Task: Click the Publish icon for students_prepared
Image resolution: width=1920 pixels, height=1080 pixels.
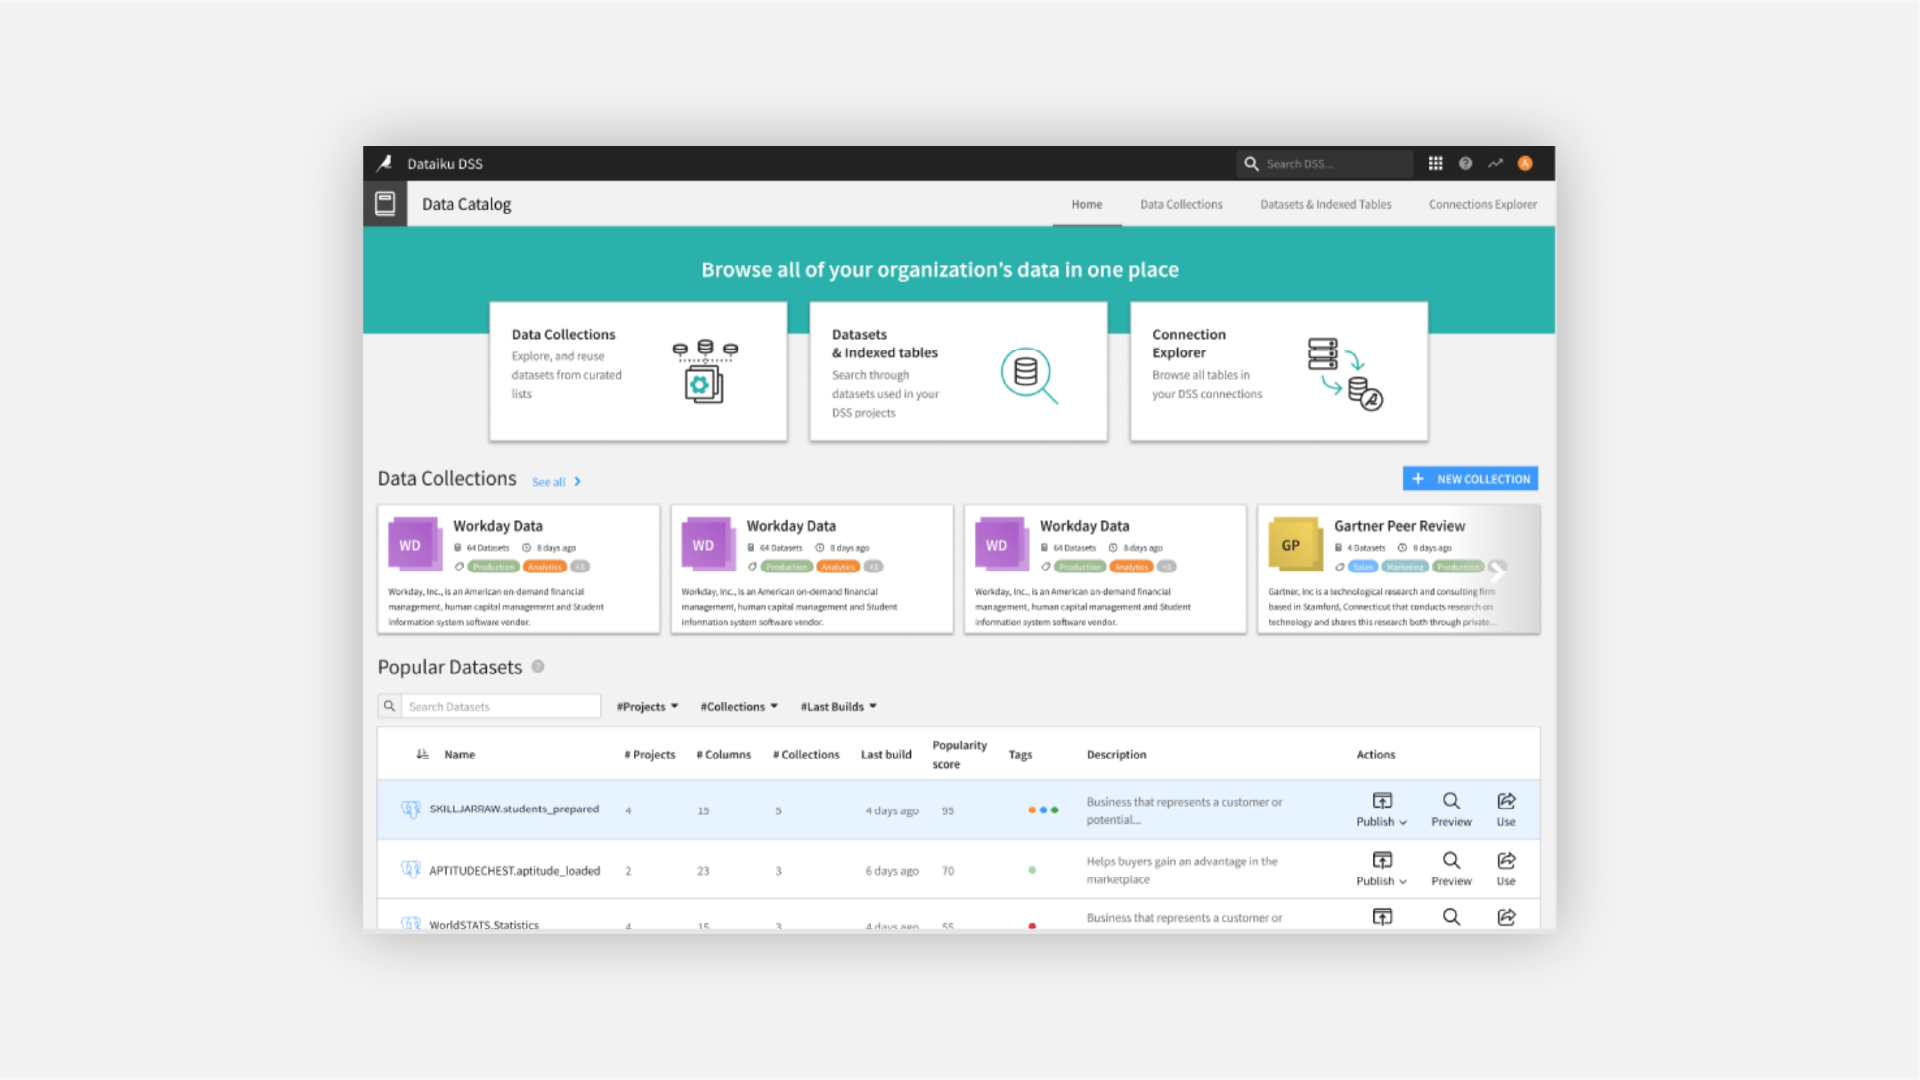Action: click(x=1381, y=800)
